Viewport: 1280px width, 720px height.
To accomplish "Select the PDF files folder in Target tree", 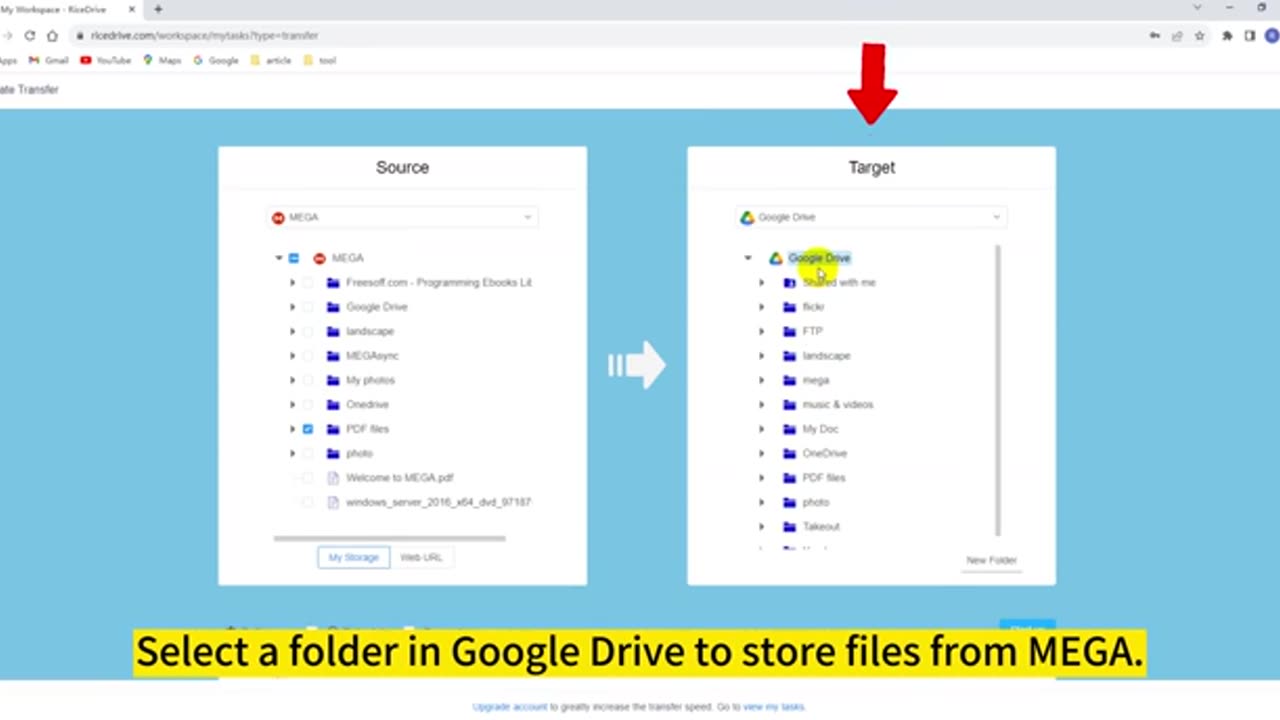I will pos(823,478).
